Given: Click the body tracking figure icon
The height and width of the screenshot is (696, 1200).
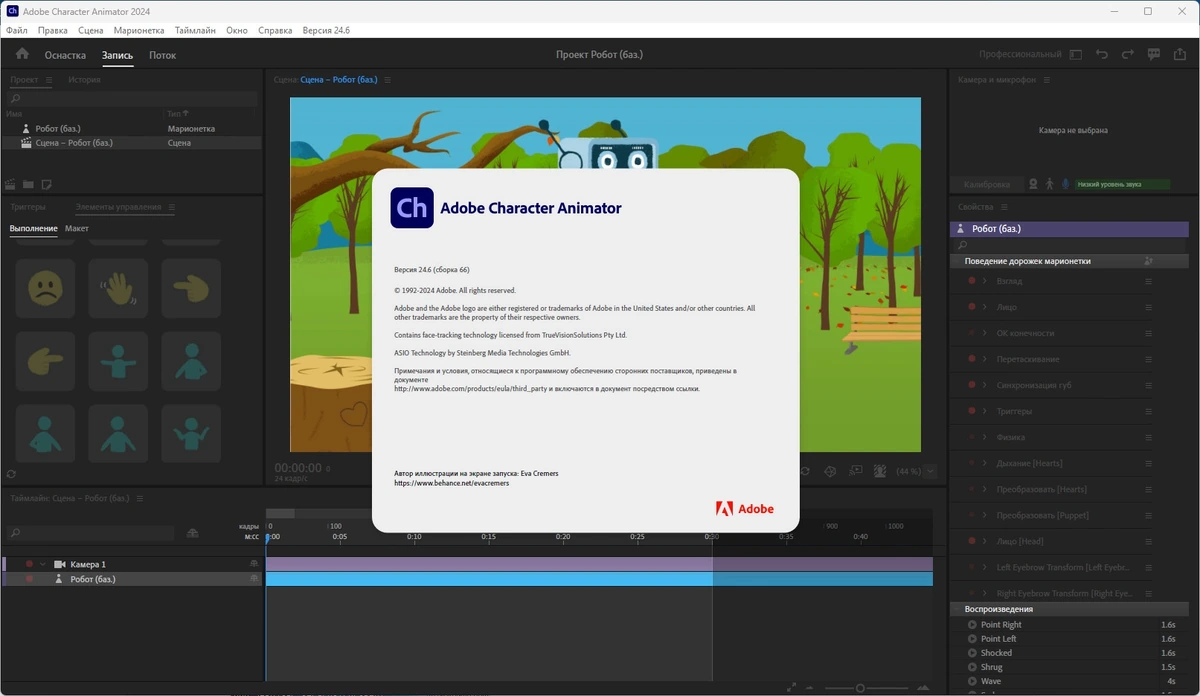Looking at the screenshot, I should (1049, 184).
